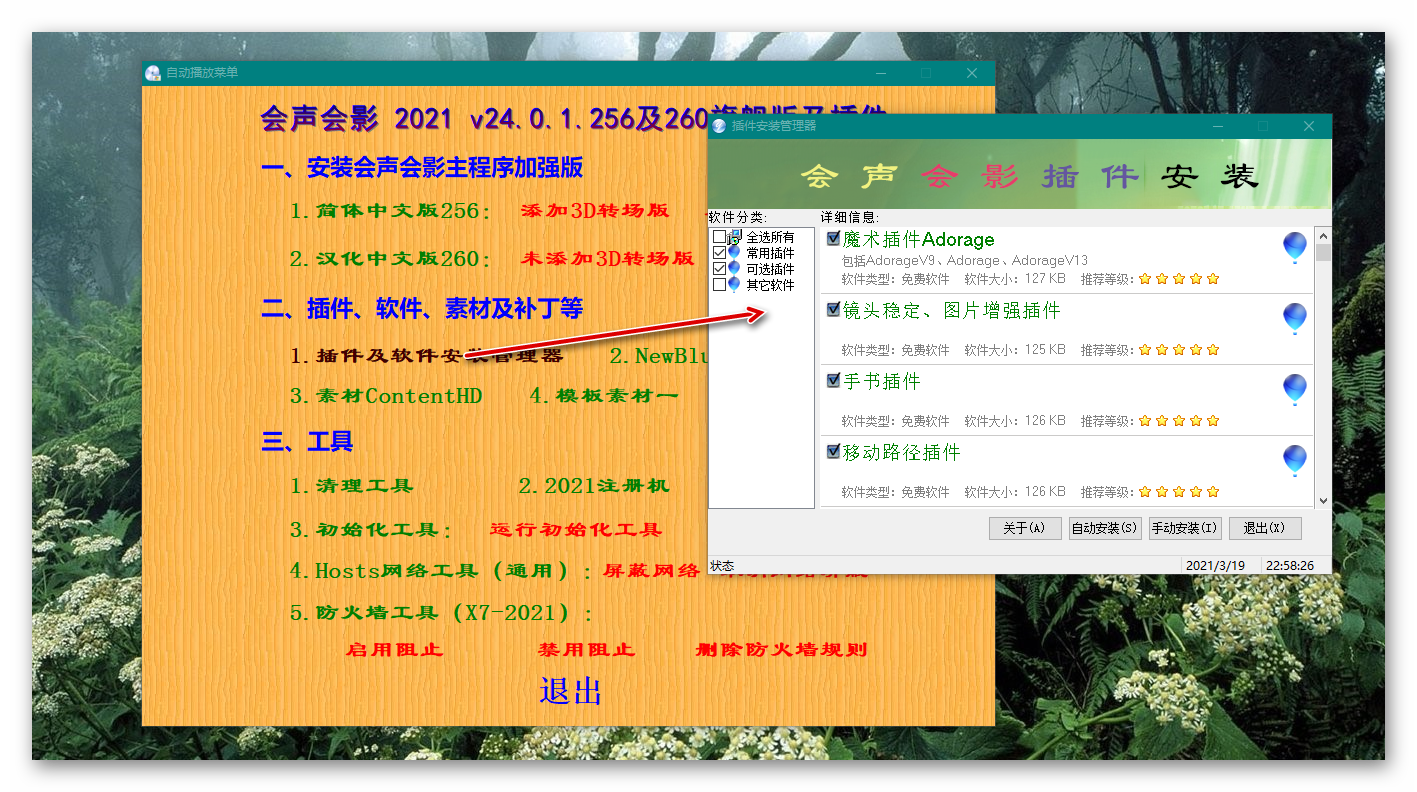1417x792 pixels.
Task: Click 禁用阻止 firewall link
Action: [586, 649]
